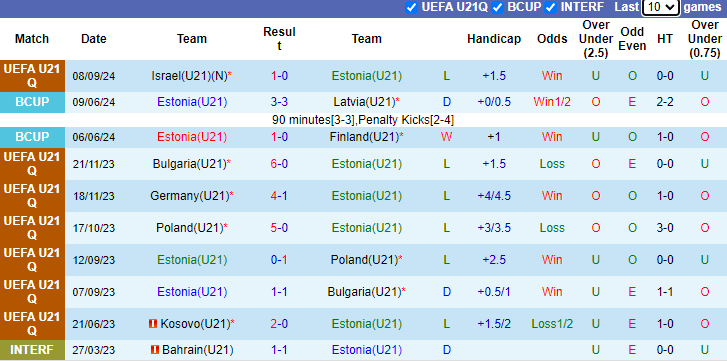
Task: Click the date 17/10/23
Action: (94, 228)
